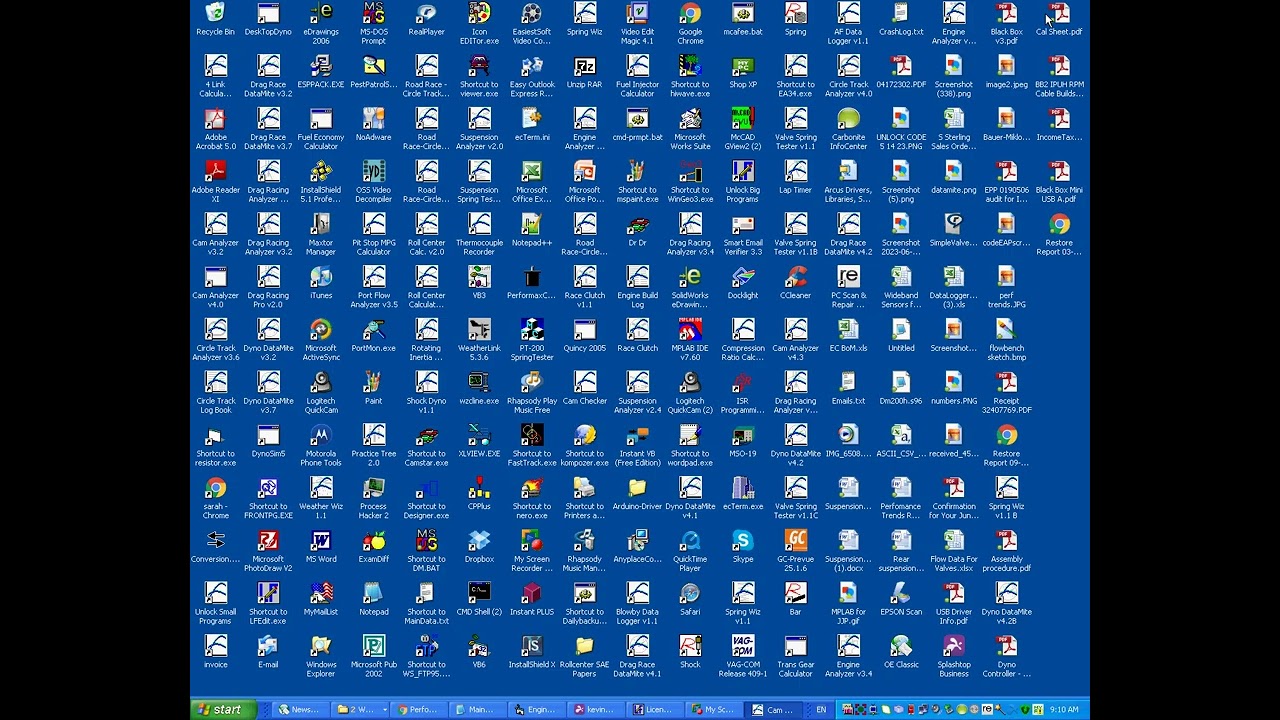Switch to the My Sc... taskbar button
Viewport: 1280px width, 720px height.
[x=712, y=710]
